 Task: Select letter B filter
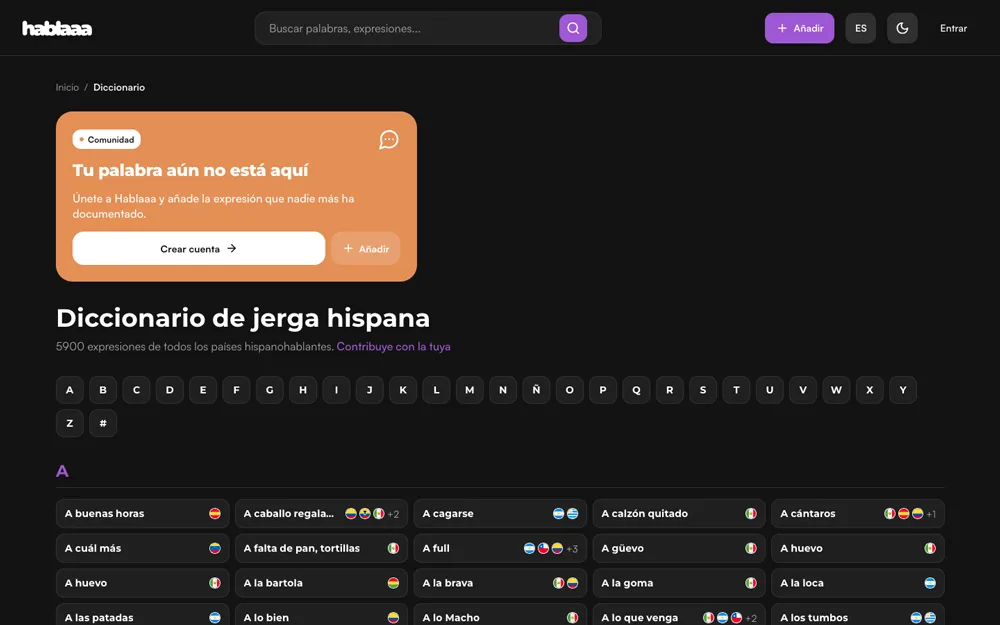pyautogui.click(x=103, y=390)
